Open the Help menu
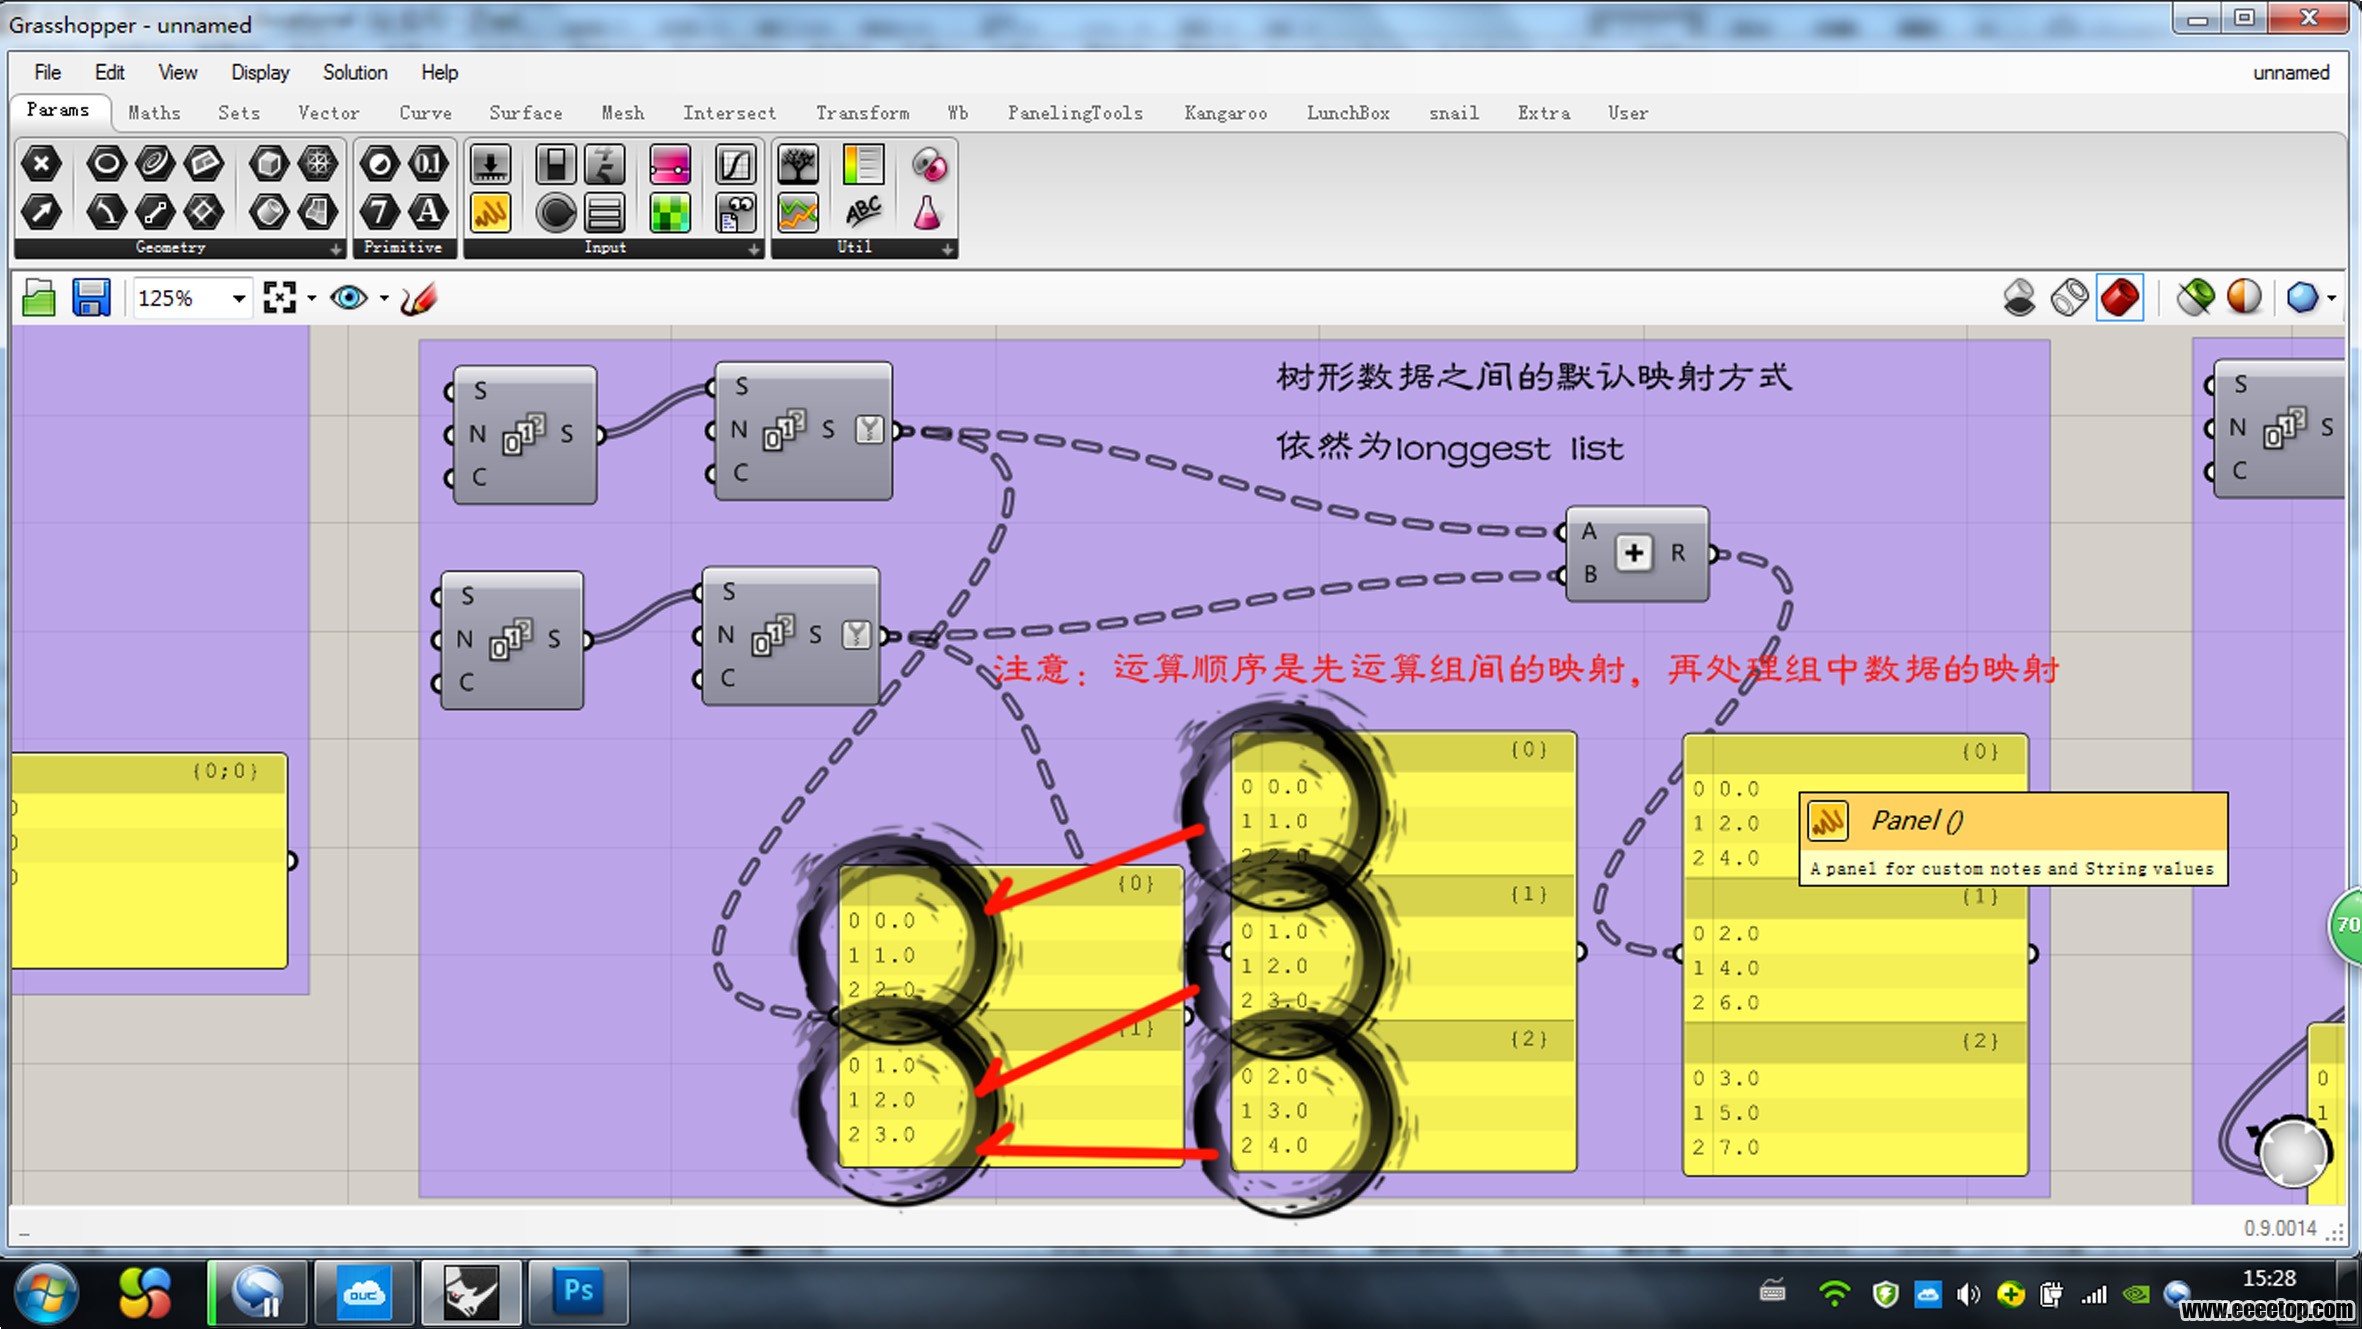Image resolution: width=2362 pixels, height=1329 pixels. click(x=439, y=73)
